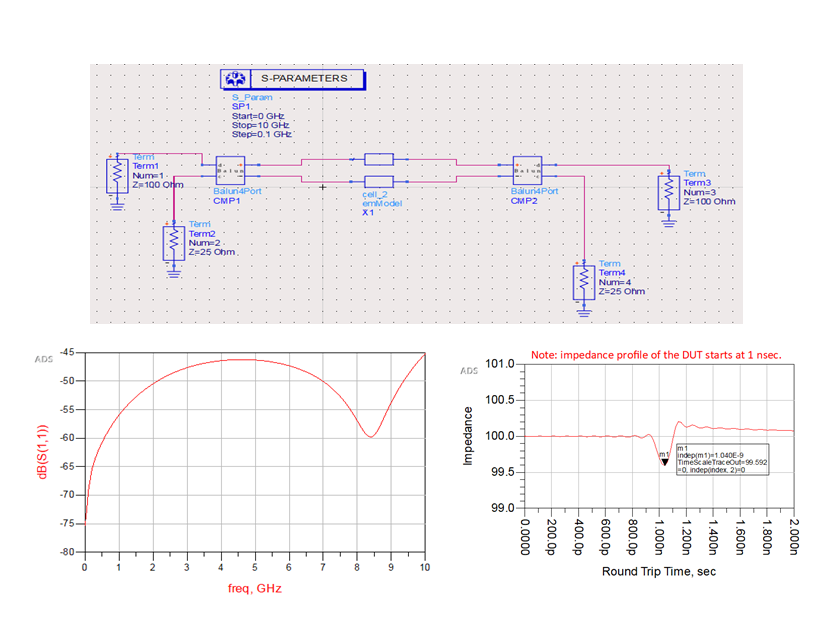Screen dimensions: 829x621
Task: Click the Balun4Port CMP1 component block
Action: [231, 171]
